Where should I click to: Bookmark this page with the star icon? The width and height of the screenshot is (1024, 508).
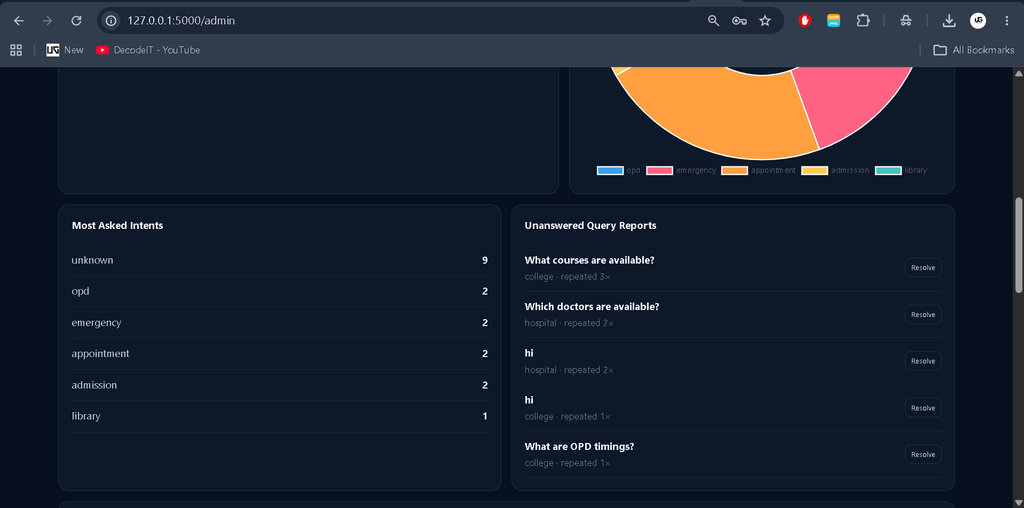point(765,21)
